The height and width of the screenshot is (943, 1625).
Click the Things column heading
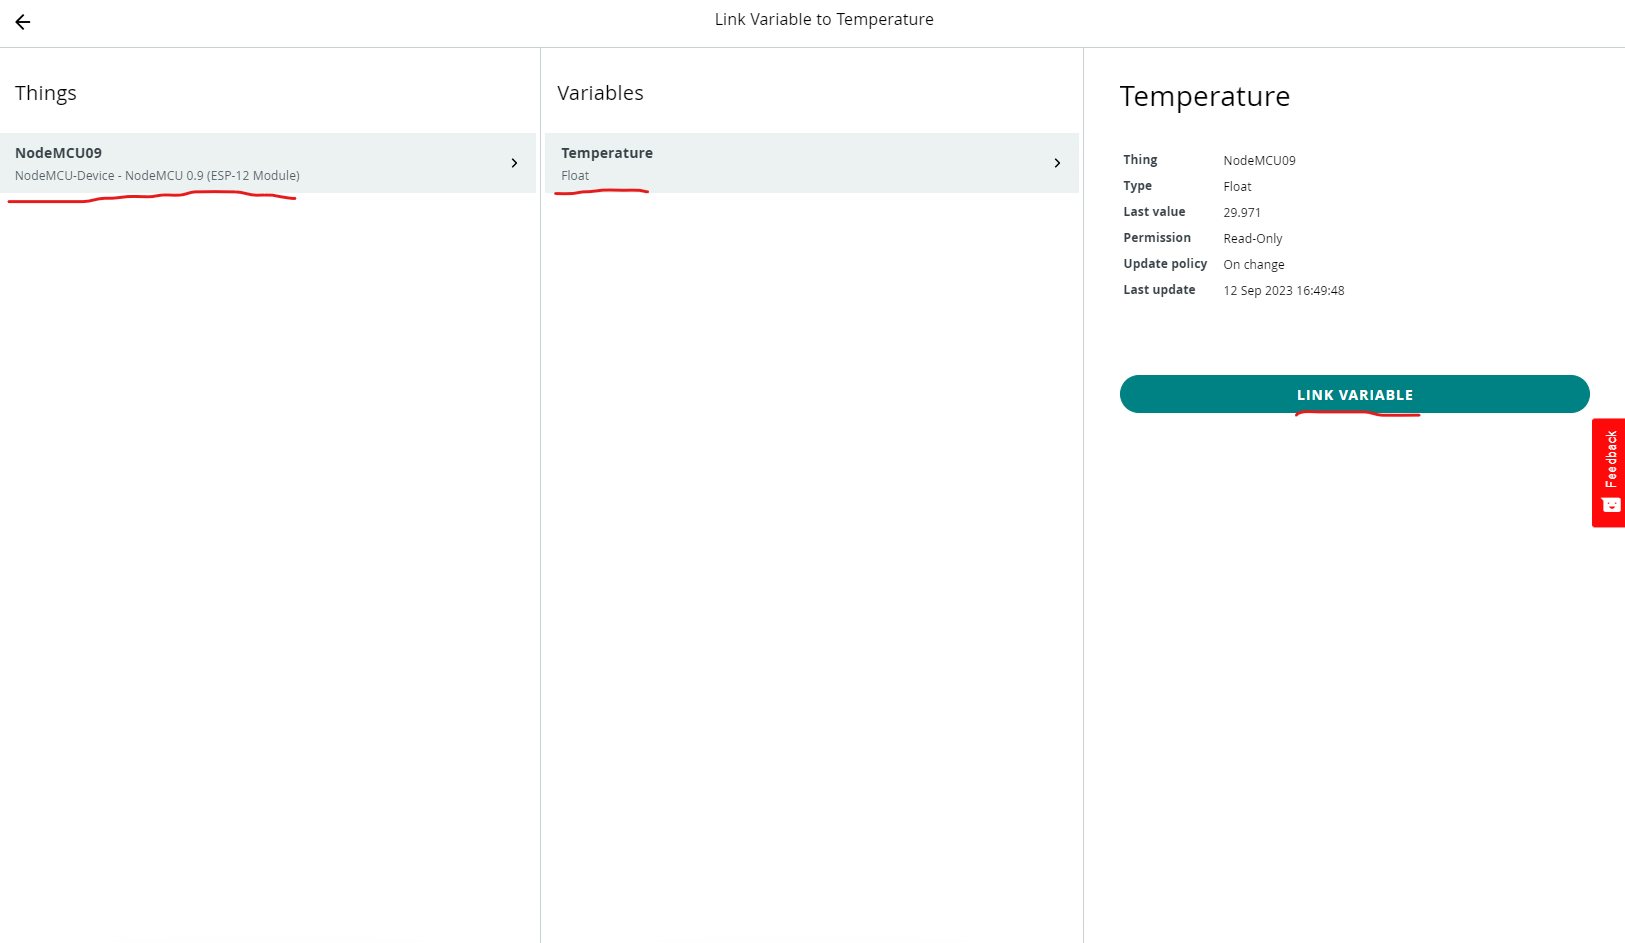pos(46,93)
